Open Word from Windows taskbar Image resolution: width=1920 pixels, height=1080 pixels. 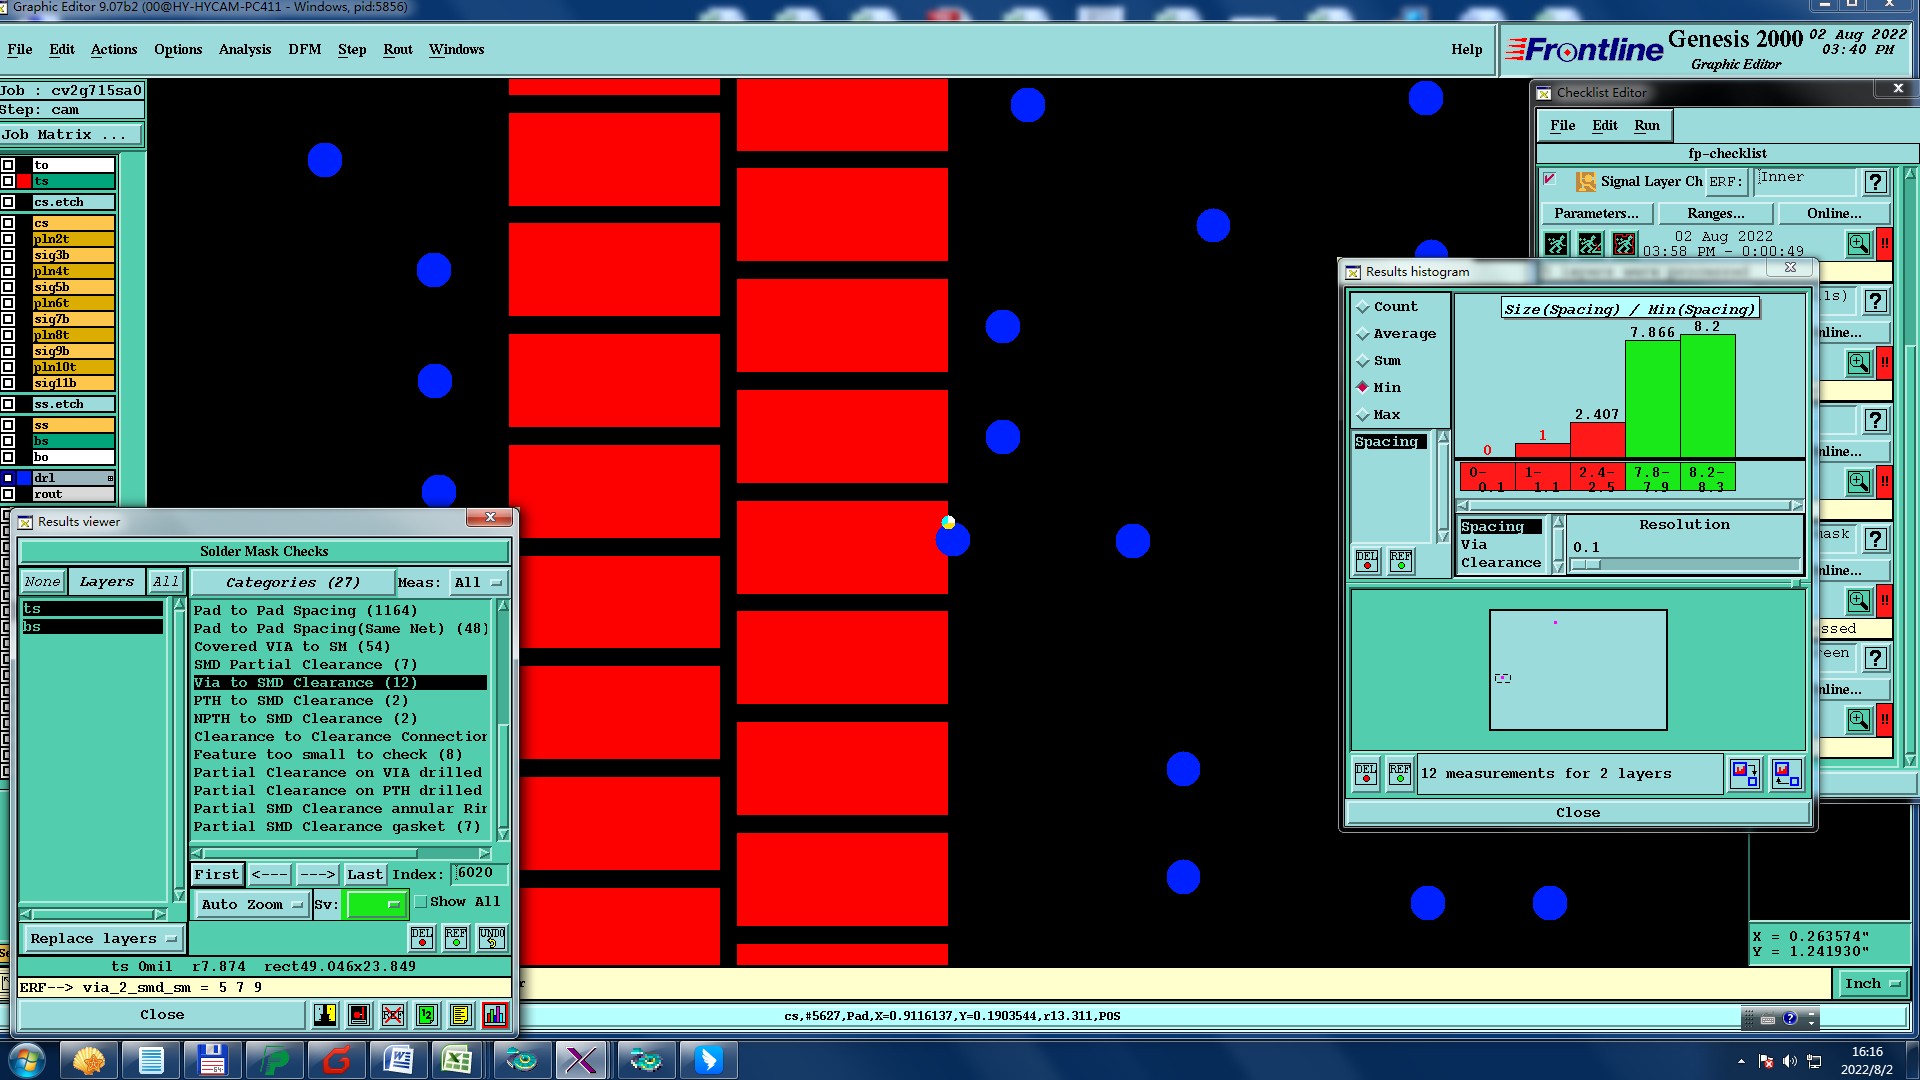tap(397, 1060)
